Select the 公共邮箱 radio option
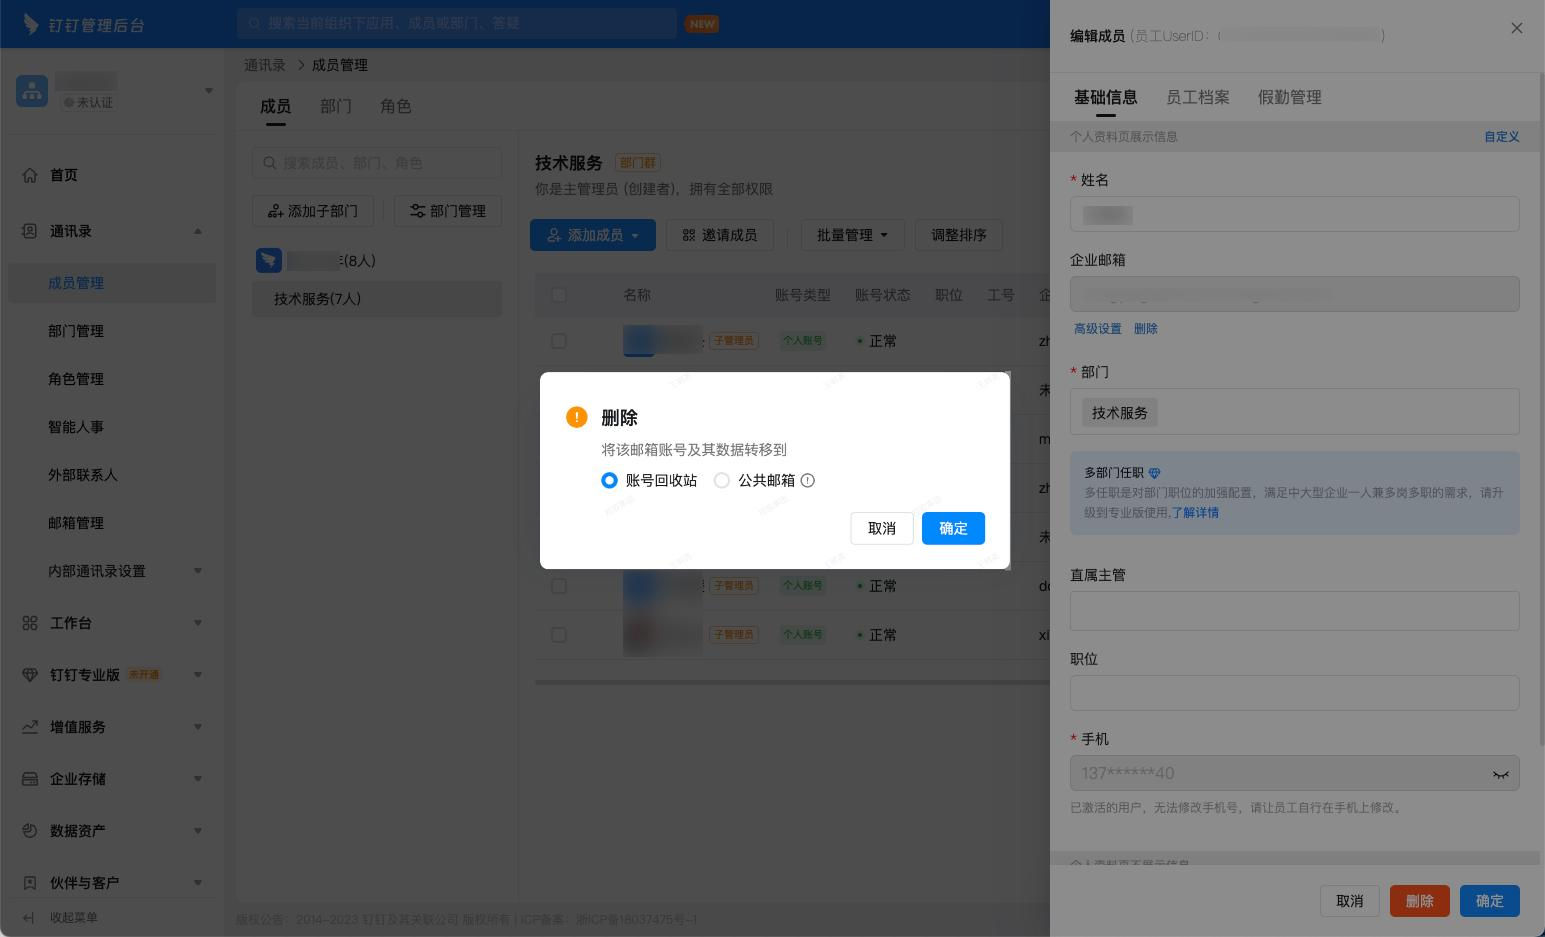The height and width of the screenshot is (937, 1545). point(722,480)
